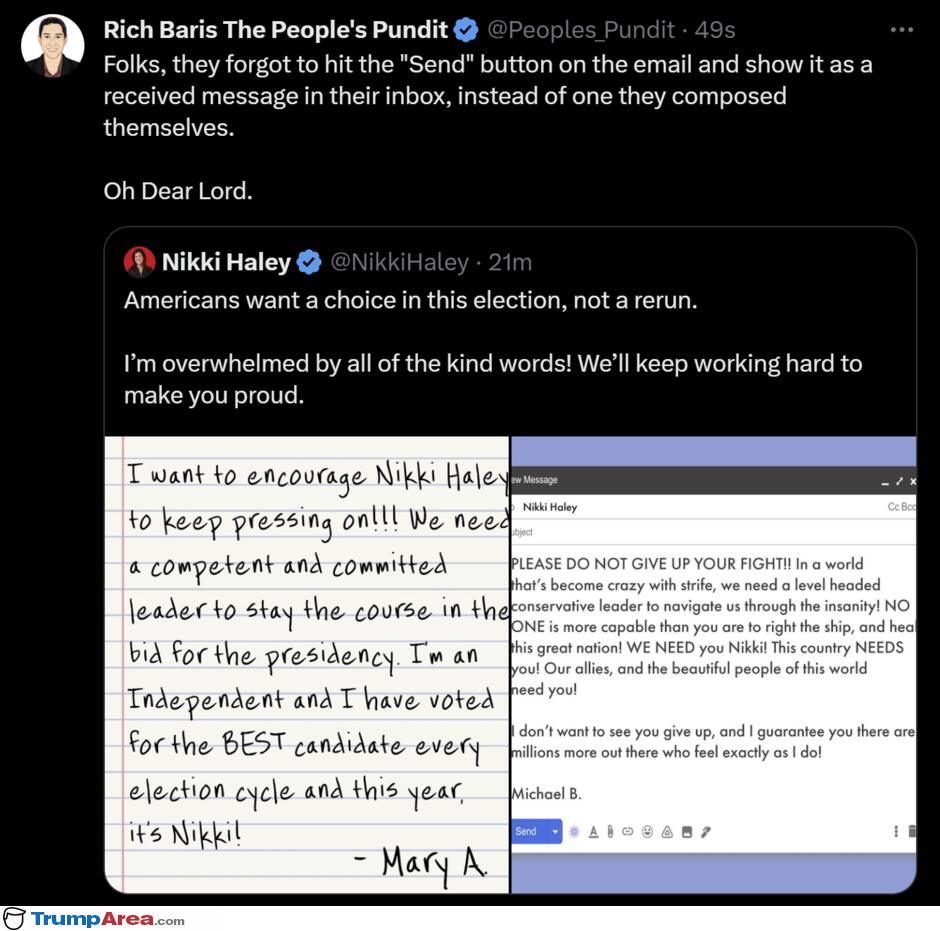
Task: Click the insert signature pen icon
Action: [x=706, y=831]
